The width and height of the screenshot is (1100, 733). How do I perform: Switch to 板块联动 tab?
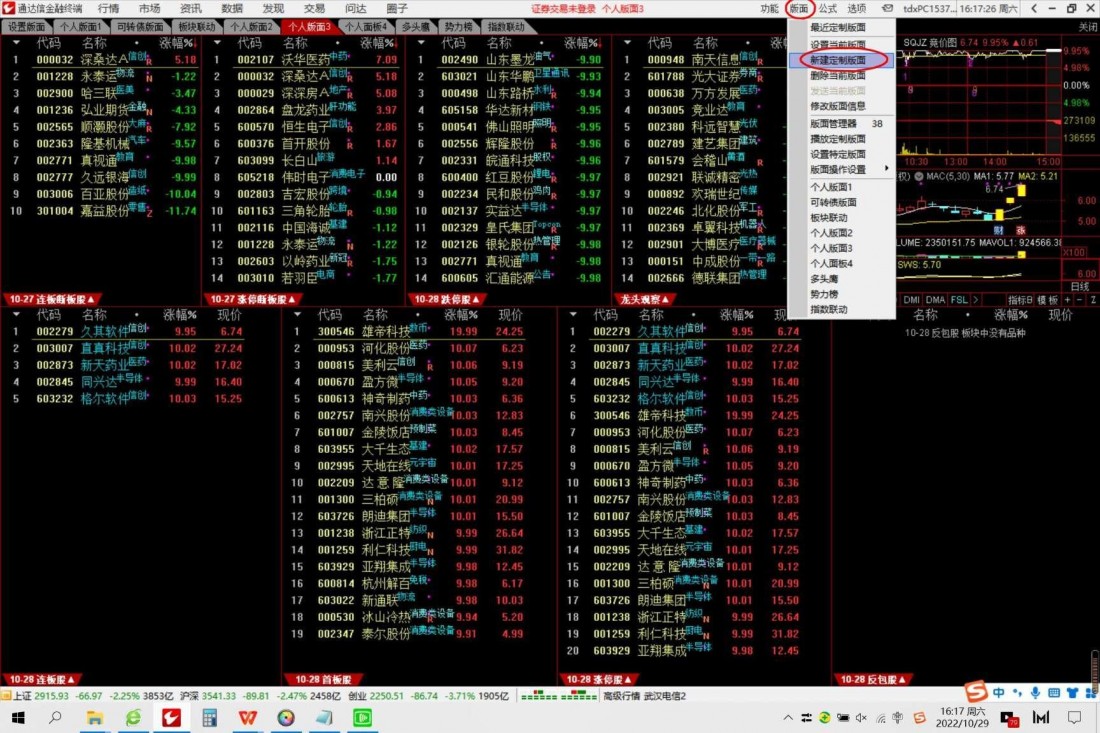[x=197, y=27]
